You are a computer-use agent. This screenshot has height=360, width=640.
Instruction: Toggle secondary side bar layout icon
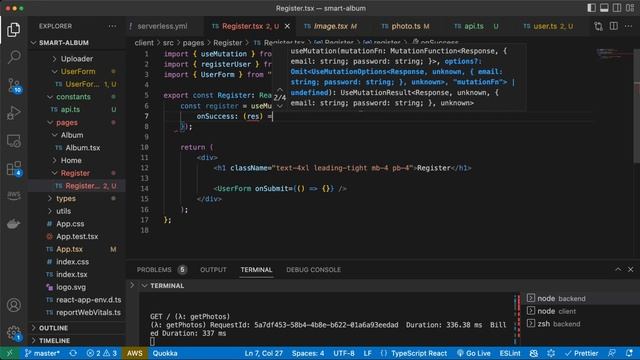pyautogui.click(x=617, y=8)
